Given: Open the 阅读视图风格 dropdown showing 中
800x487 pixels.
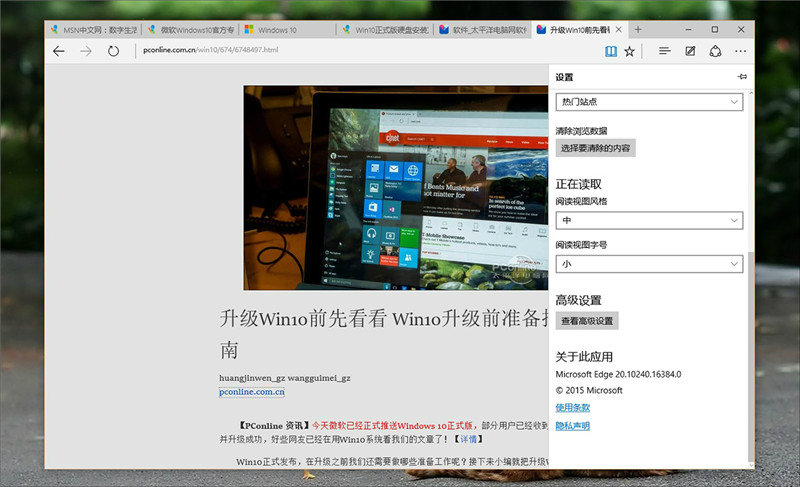Looking at the screenshot, I should coord(649,220).
